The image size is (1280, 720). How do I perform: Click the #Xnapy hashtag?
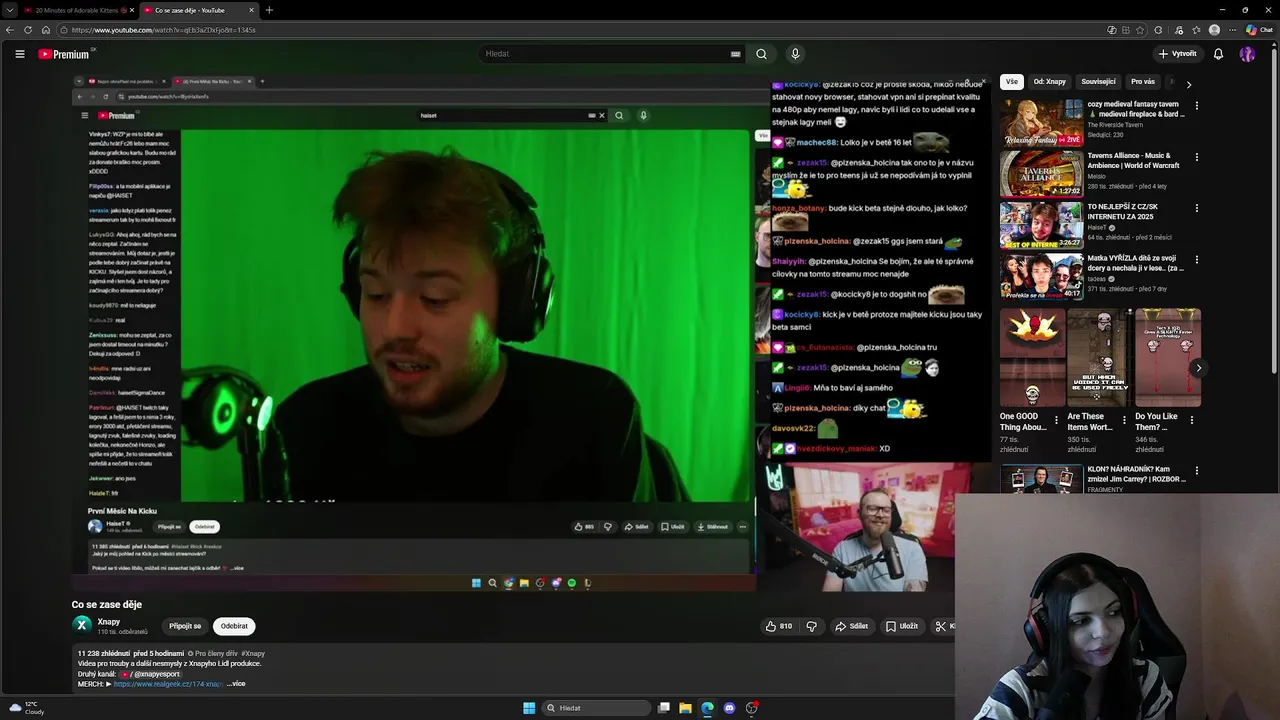point(253,653)
